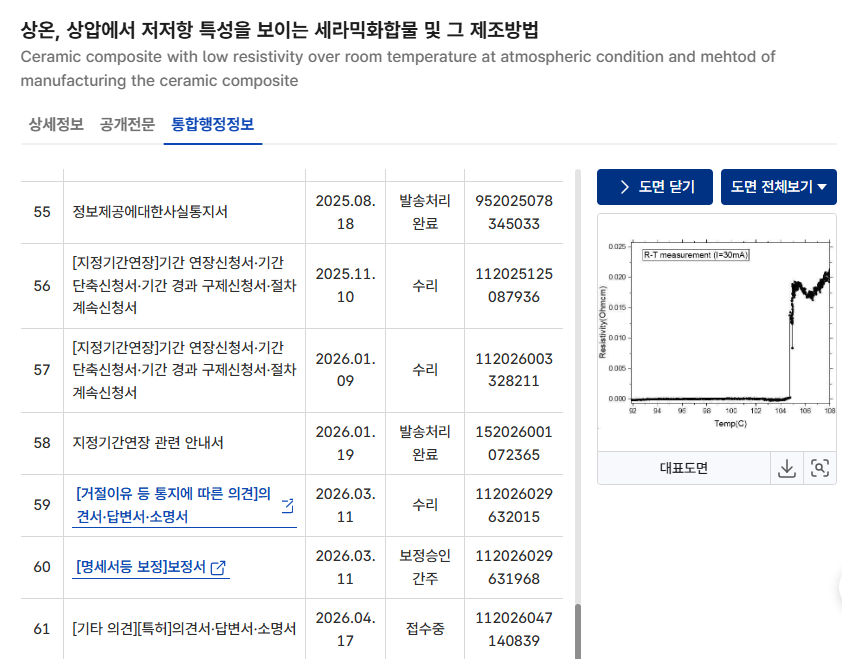Click the 접수중 status cell

424,630
